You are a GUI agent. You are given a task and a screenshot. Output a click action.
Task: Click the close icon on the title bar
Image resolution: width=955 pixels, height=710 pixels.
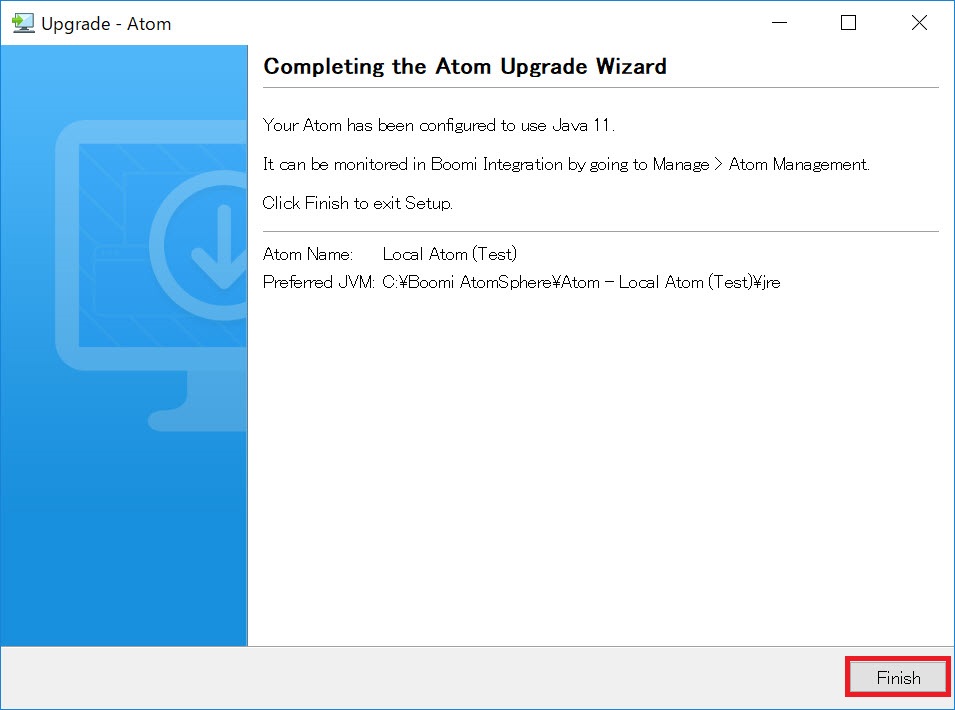[x=919, y=22]
